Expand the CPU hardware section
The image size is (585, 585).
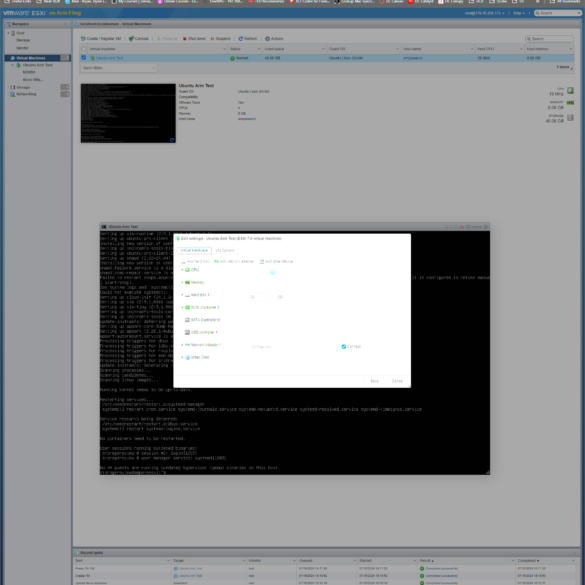pyautogui.click(x=182, y=270)
